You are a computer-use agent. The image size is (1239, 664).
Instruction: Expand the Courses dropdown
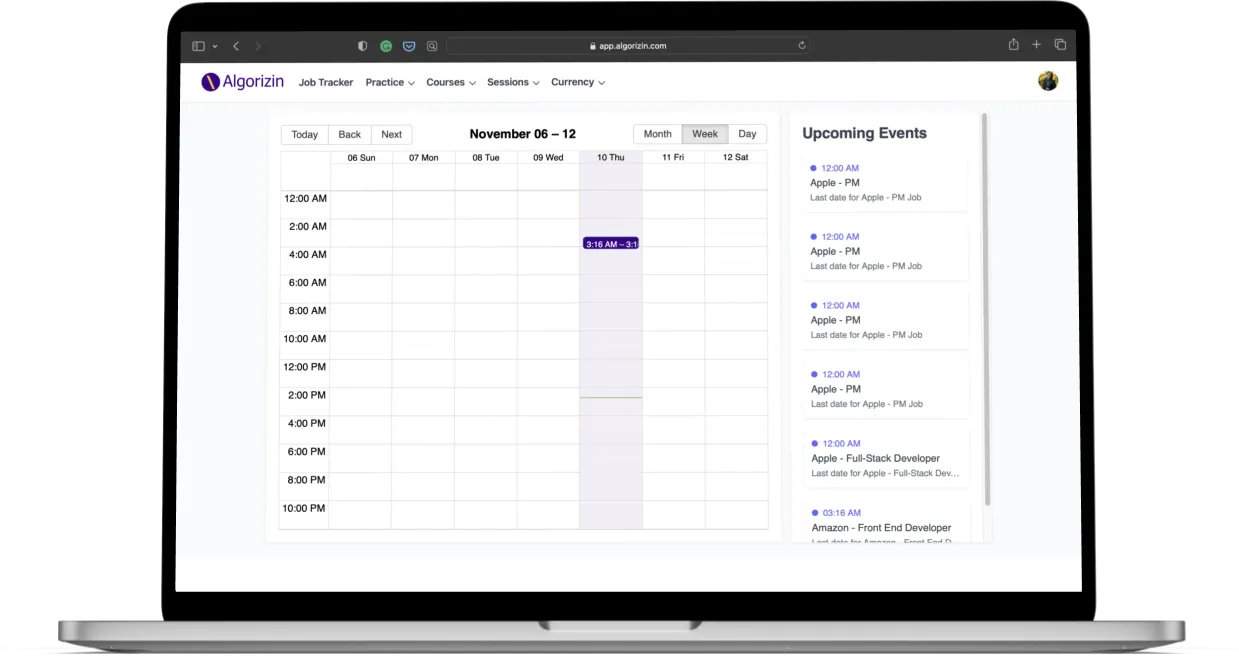click(x=451, y=83)
